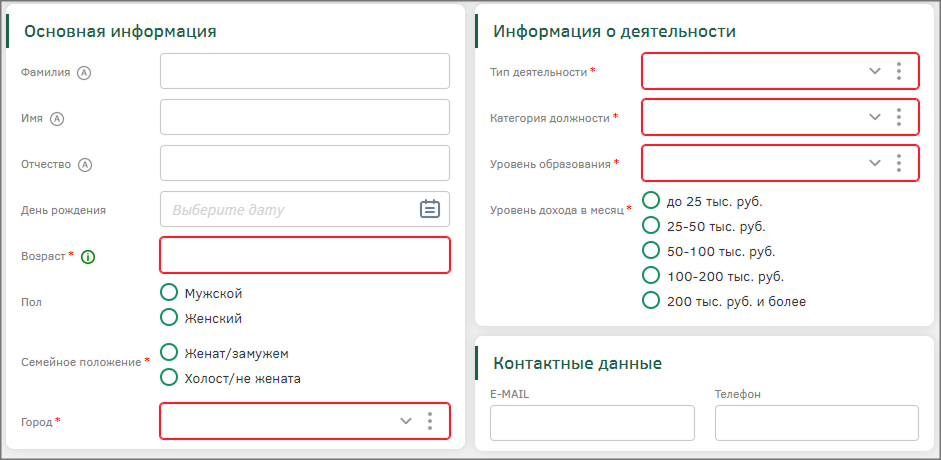Click the Телефон input field
The width and height of the screenshot is (941, 460).
816,423
